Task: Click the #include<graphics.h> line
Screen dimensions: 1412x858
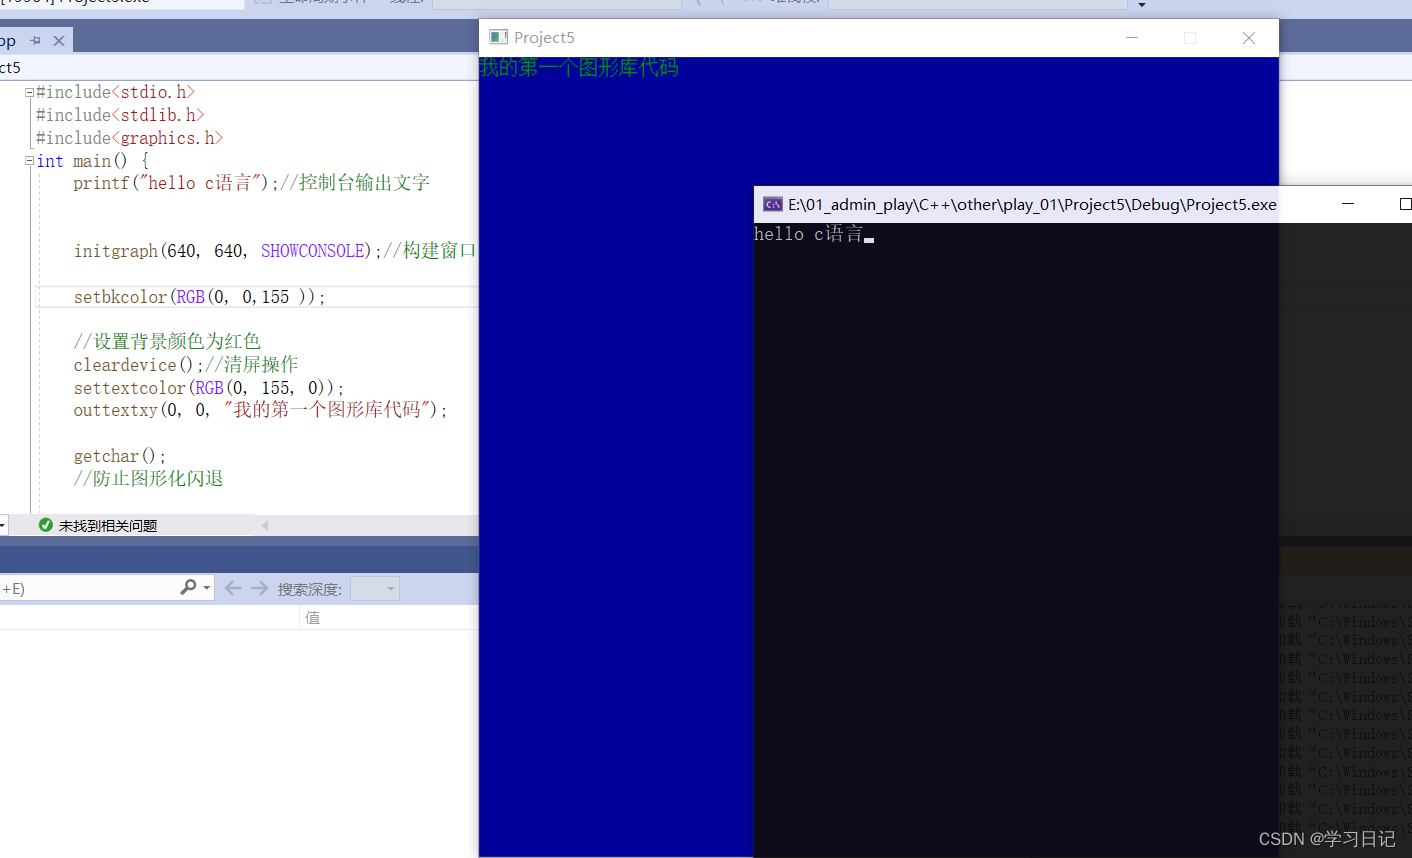Action: click(x=130, y=138)
